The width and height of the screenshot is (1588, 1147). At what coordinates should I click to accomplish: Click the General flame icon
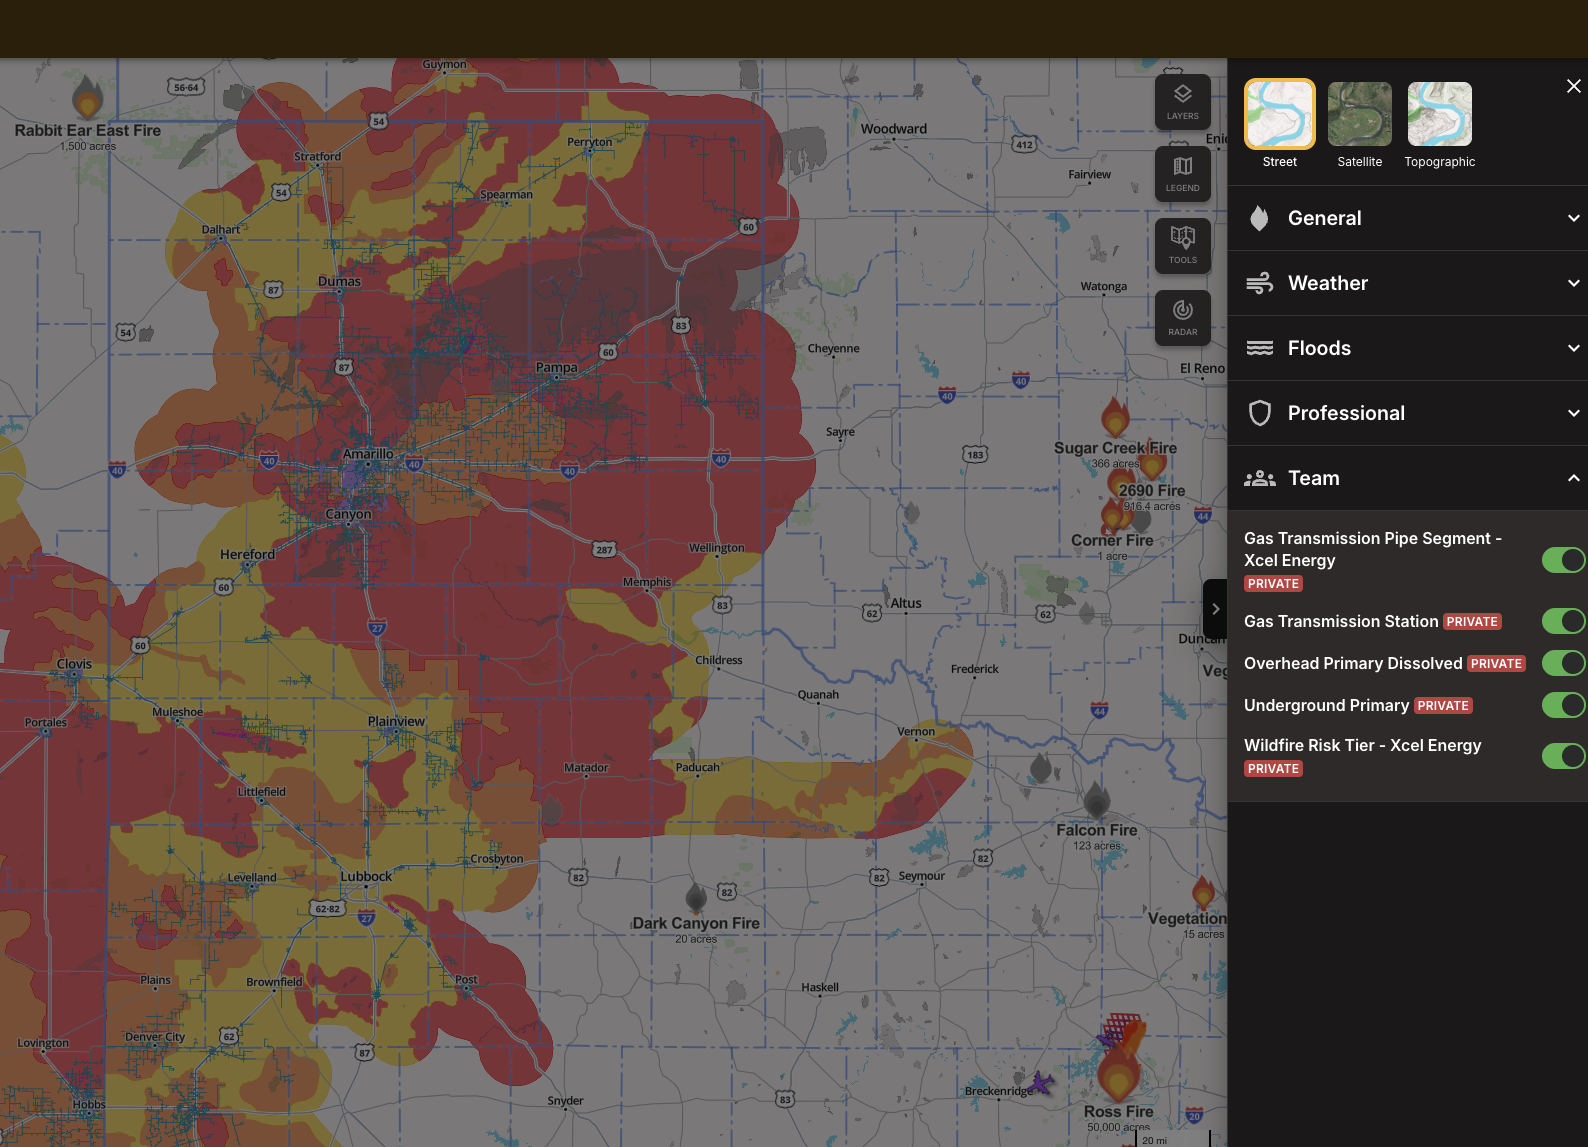[1259, 218]
